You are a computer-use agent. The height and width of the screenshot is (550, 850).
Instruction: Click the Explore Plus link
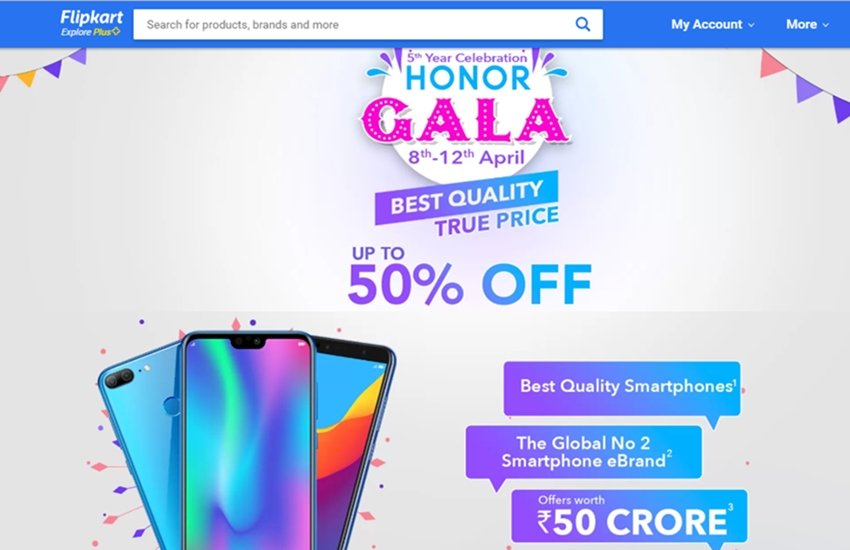[x=90, y=32]
